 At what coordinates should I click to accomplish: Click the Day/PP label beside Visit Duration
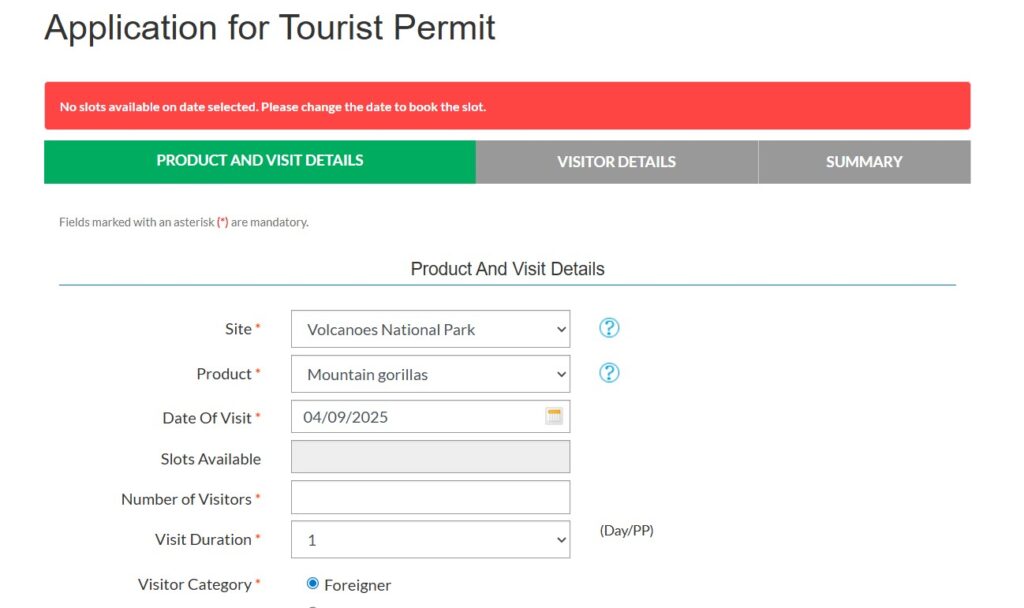click(x=625, y=530)
